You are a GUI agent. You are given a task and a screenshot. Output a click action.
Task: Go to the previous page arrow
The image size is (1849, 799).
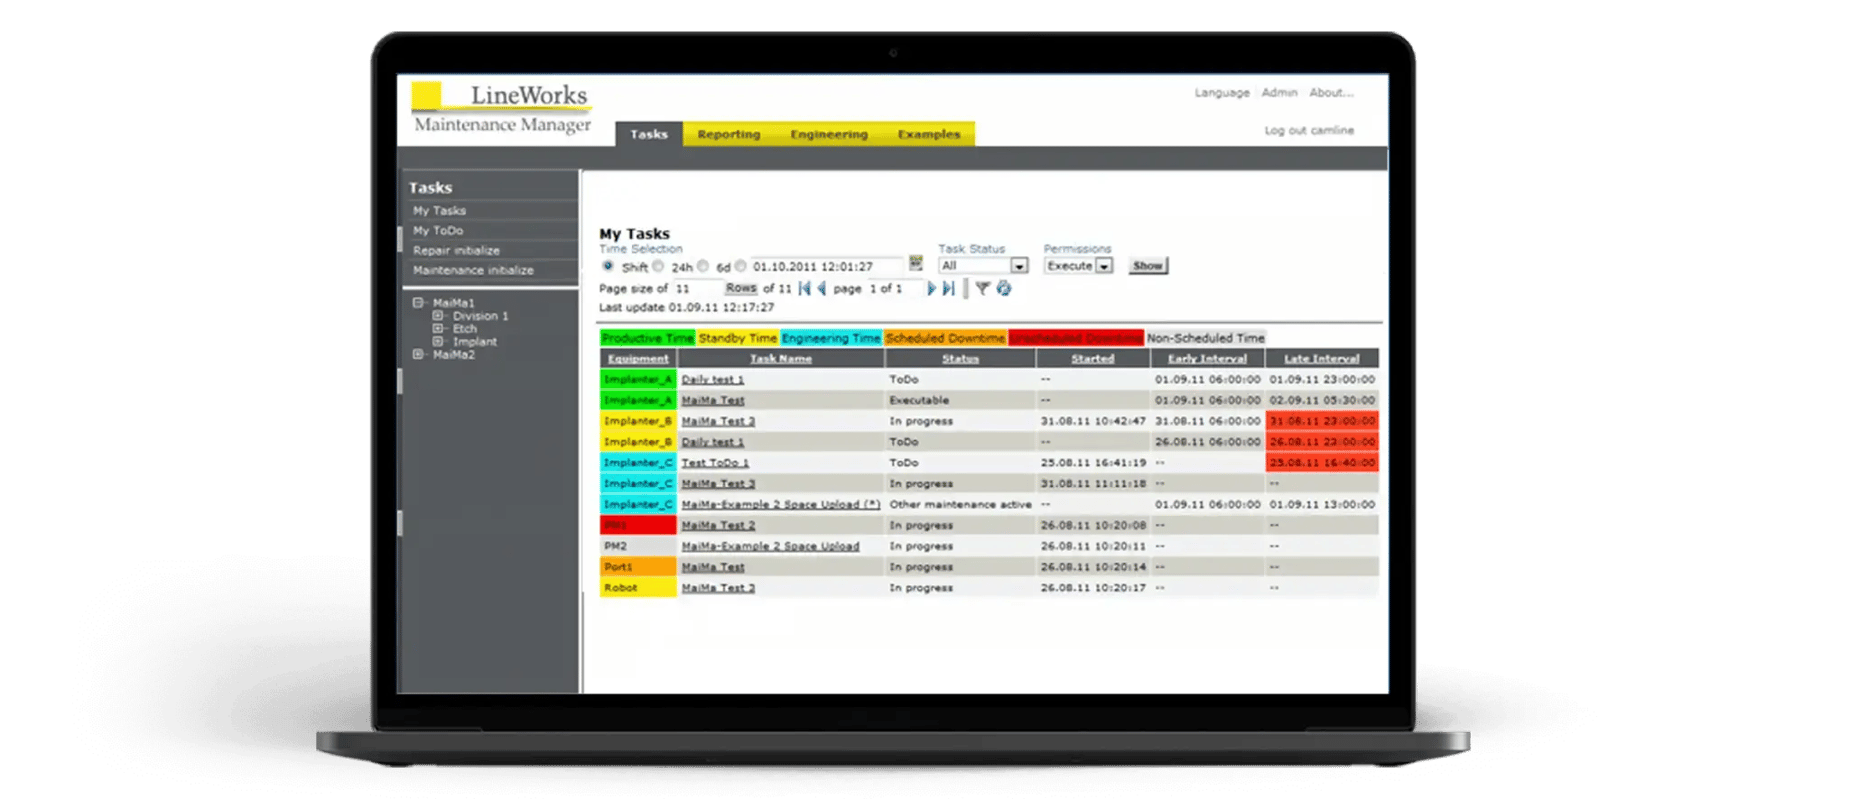pyautogui.click(x=821, y=288)
